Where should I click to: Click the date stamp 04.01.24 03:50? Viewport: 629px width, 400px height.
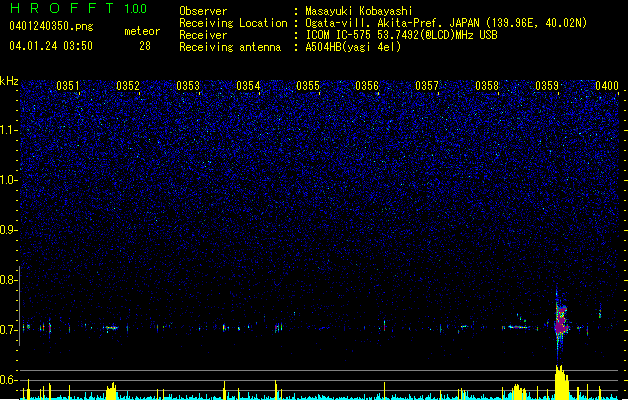51,46
